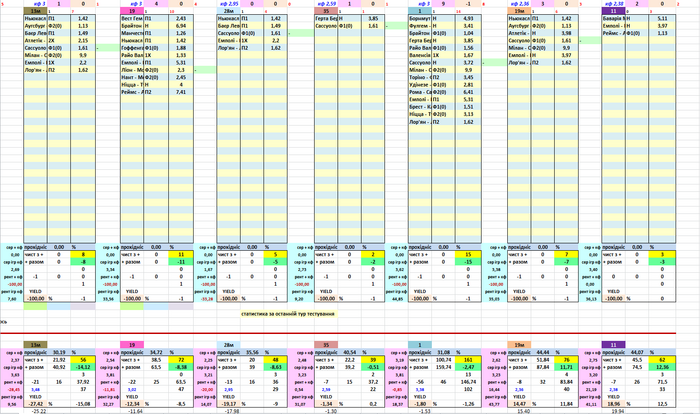The image size is (700, 414).
Task: Click the value '159,74' in block 1
Action: point(444,367)
